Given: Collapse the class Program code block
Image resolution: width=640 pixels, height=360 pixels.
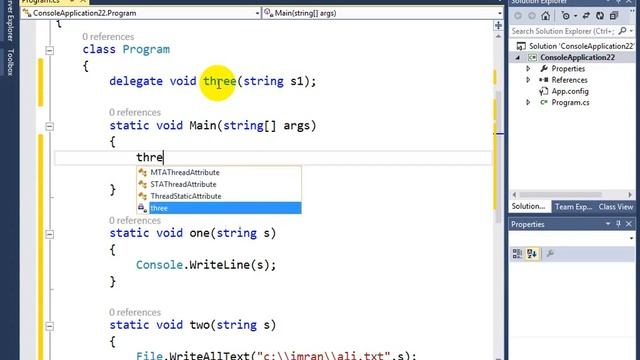Looking at the screenshot, I should pyautogui.click(x=49, y=51).
